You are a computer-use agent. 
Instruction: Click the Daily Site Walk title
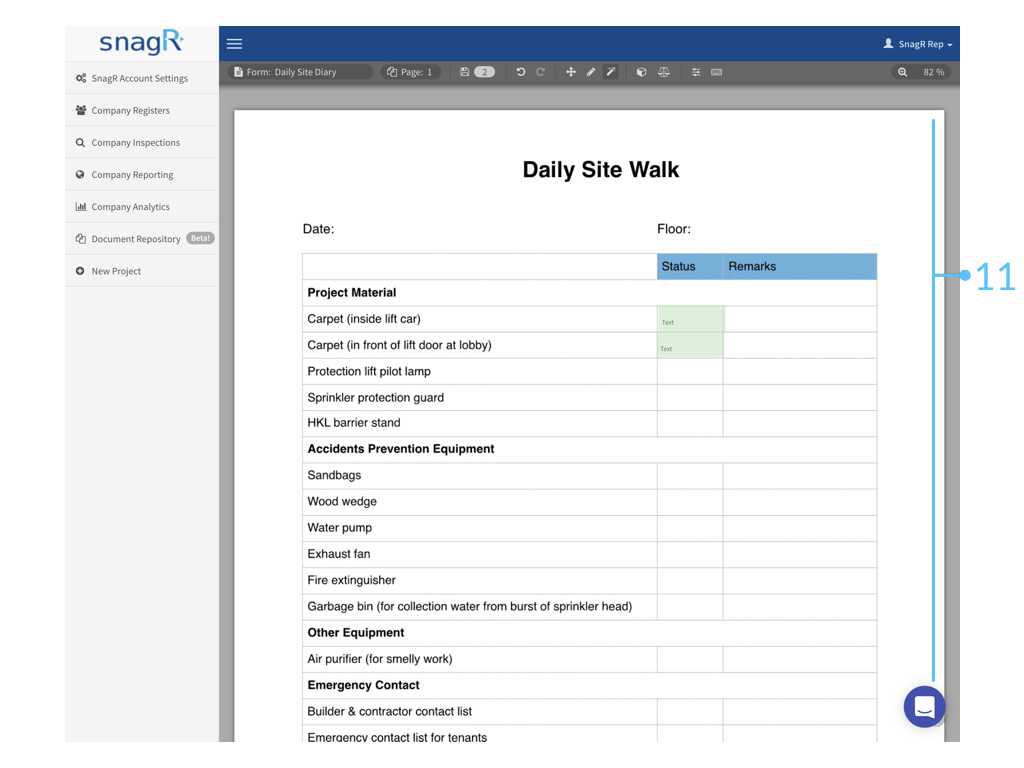click(x=601, y=170)
